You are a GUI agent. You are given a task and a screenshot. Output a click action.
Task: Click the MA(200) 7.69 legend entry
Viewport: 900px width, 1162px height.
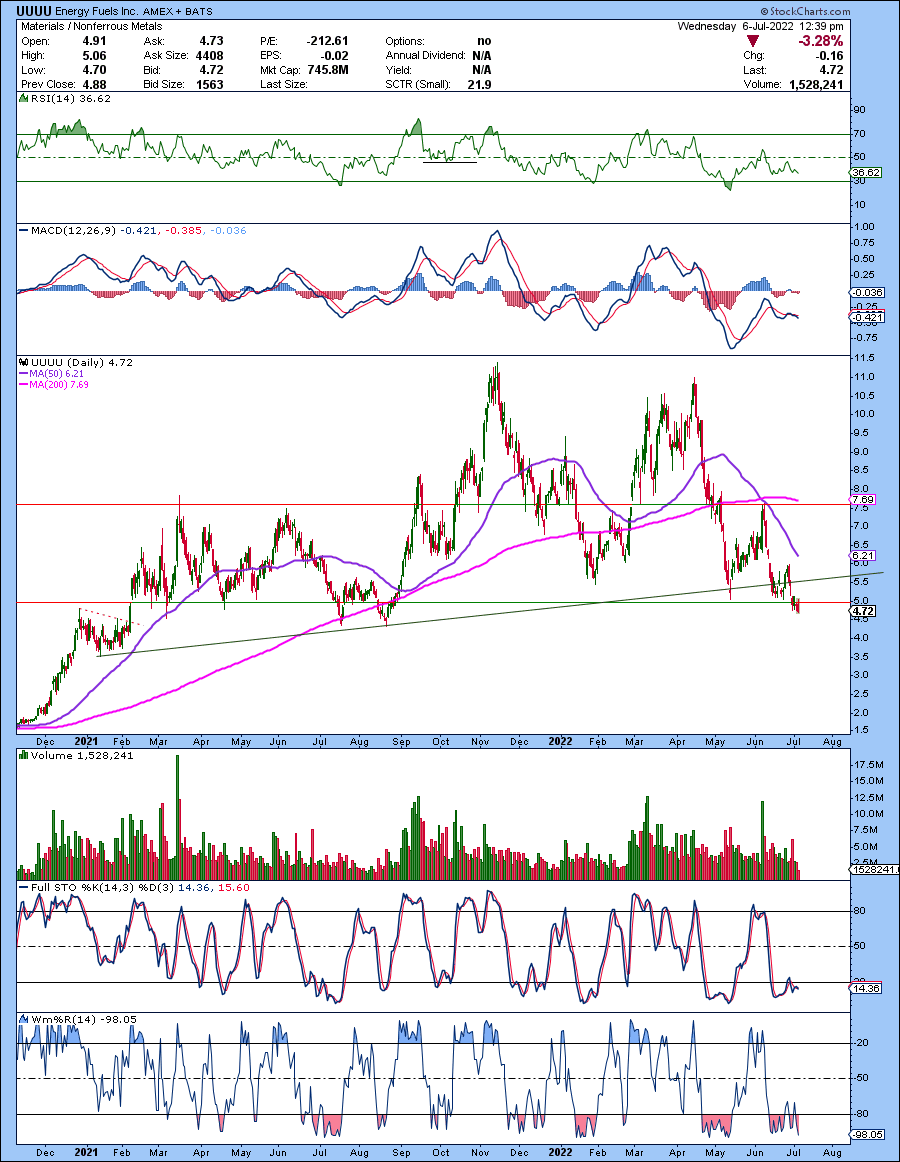click(53, 385)
